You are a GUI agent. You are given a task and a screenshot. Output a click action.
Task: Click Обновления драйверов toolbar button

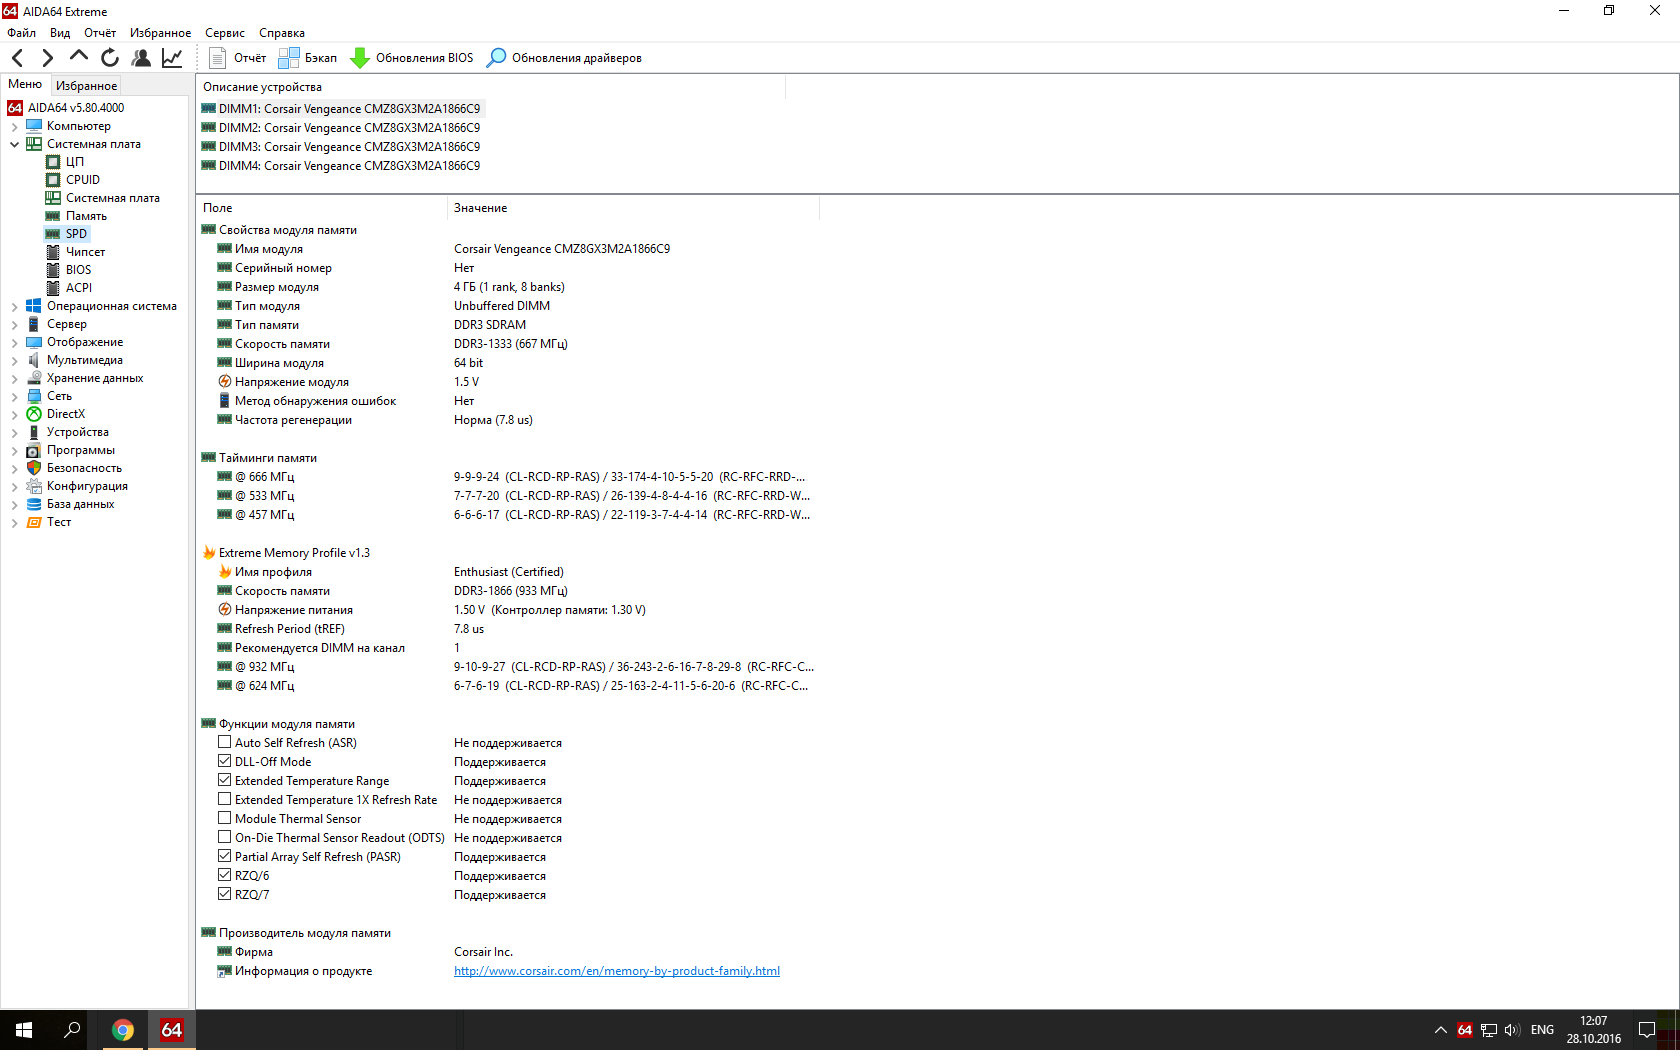tap(565, 58)
